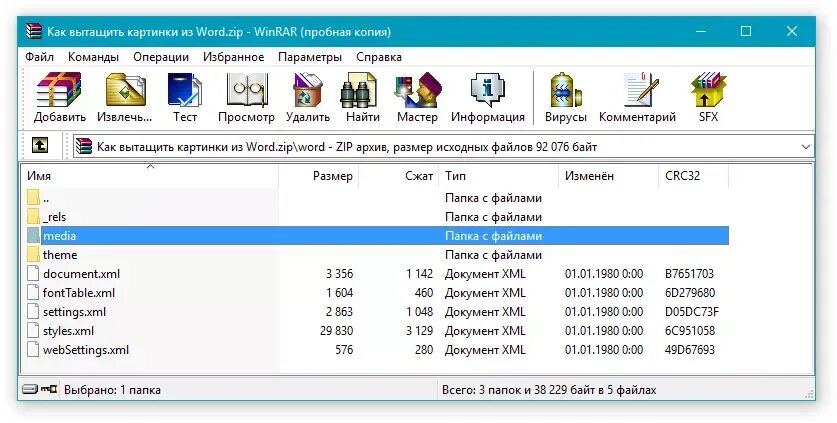837x423 pixels.
Task: Select the settings.xml file name
Action: [75, 312]
